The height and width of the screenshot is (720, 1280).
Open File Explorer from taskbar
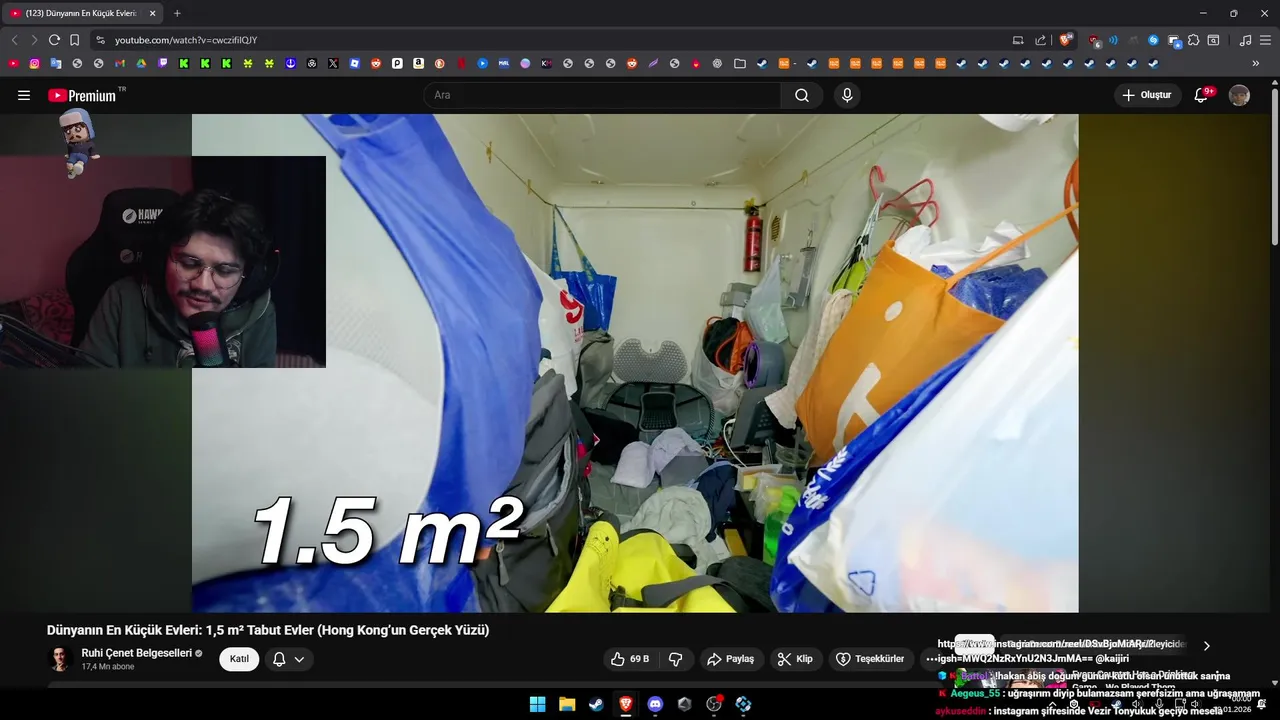(x=567, y=704)
